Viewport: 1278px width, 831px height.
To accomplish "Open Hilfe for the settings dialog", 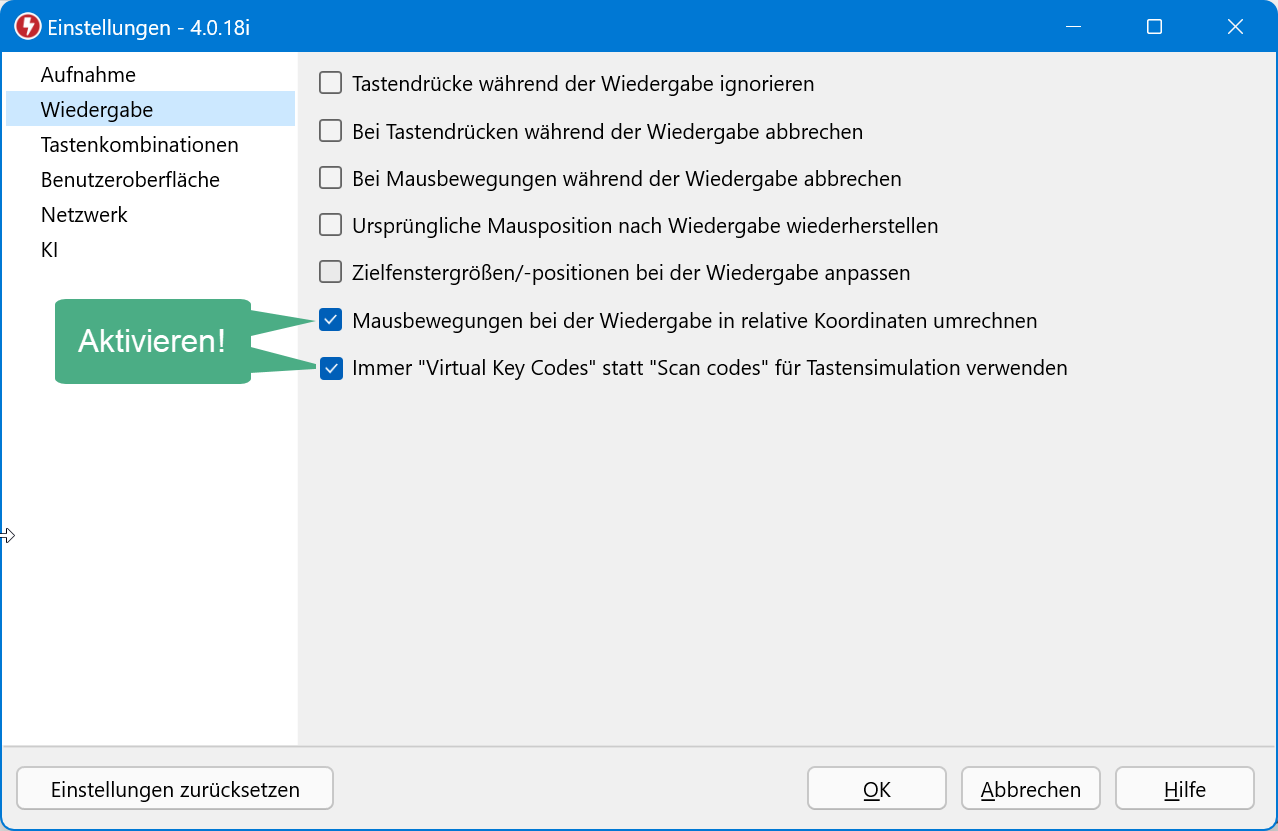I will (x=1184, y=789).
